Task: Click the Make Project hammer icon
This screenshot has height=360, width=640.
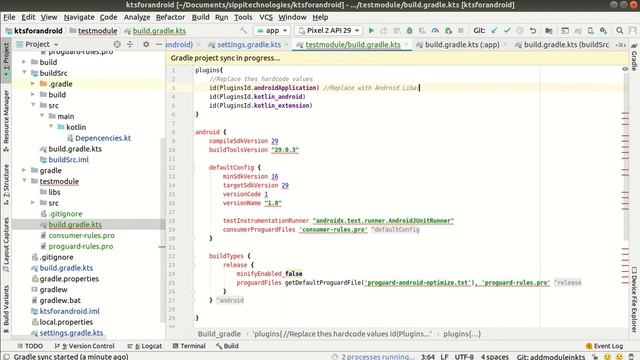Action: pyautogui.click(x=243, y=31)
